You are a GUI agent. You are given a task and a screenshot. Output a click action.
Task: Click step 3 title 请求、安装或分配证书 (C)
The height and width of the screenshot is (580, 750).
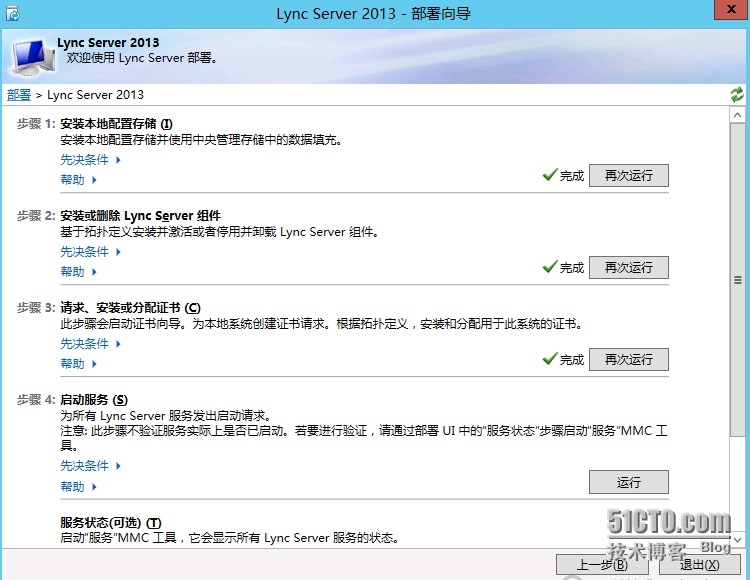point(131,307)
